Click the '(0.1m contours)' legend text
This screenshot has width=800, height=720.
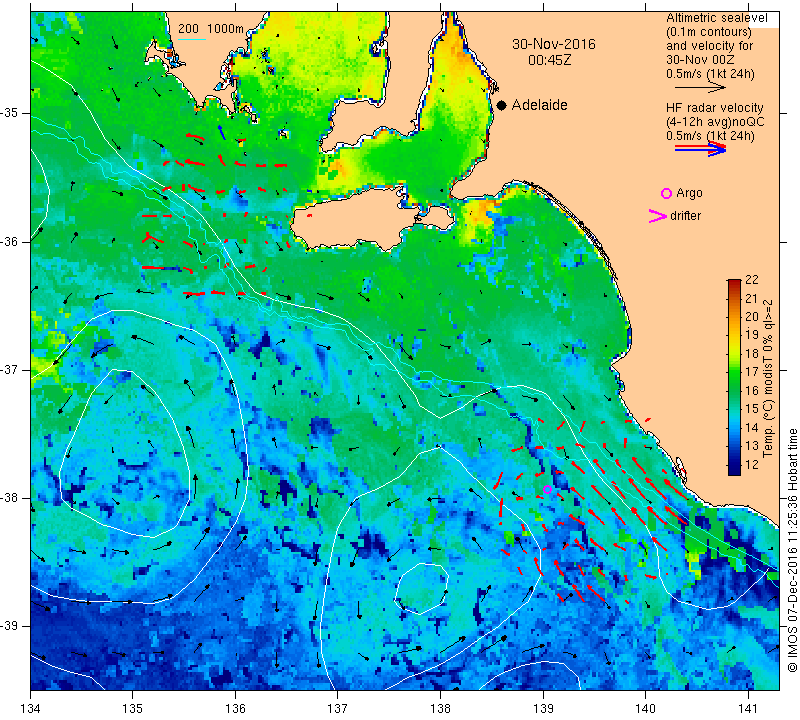708,32
